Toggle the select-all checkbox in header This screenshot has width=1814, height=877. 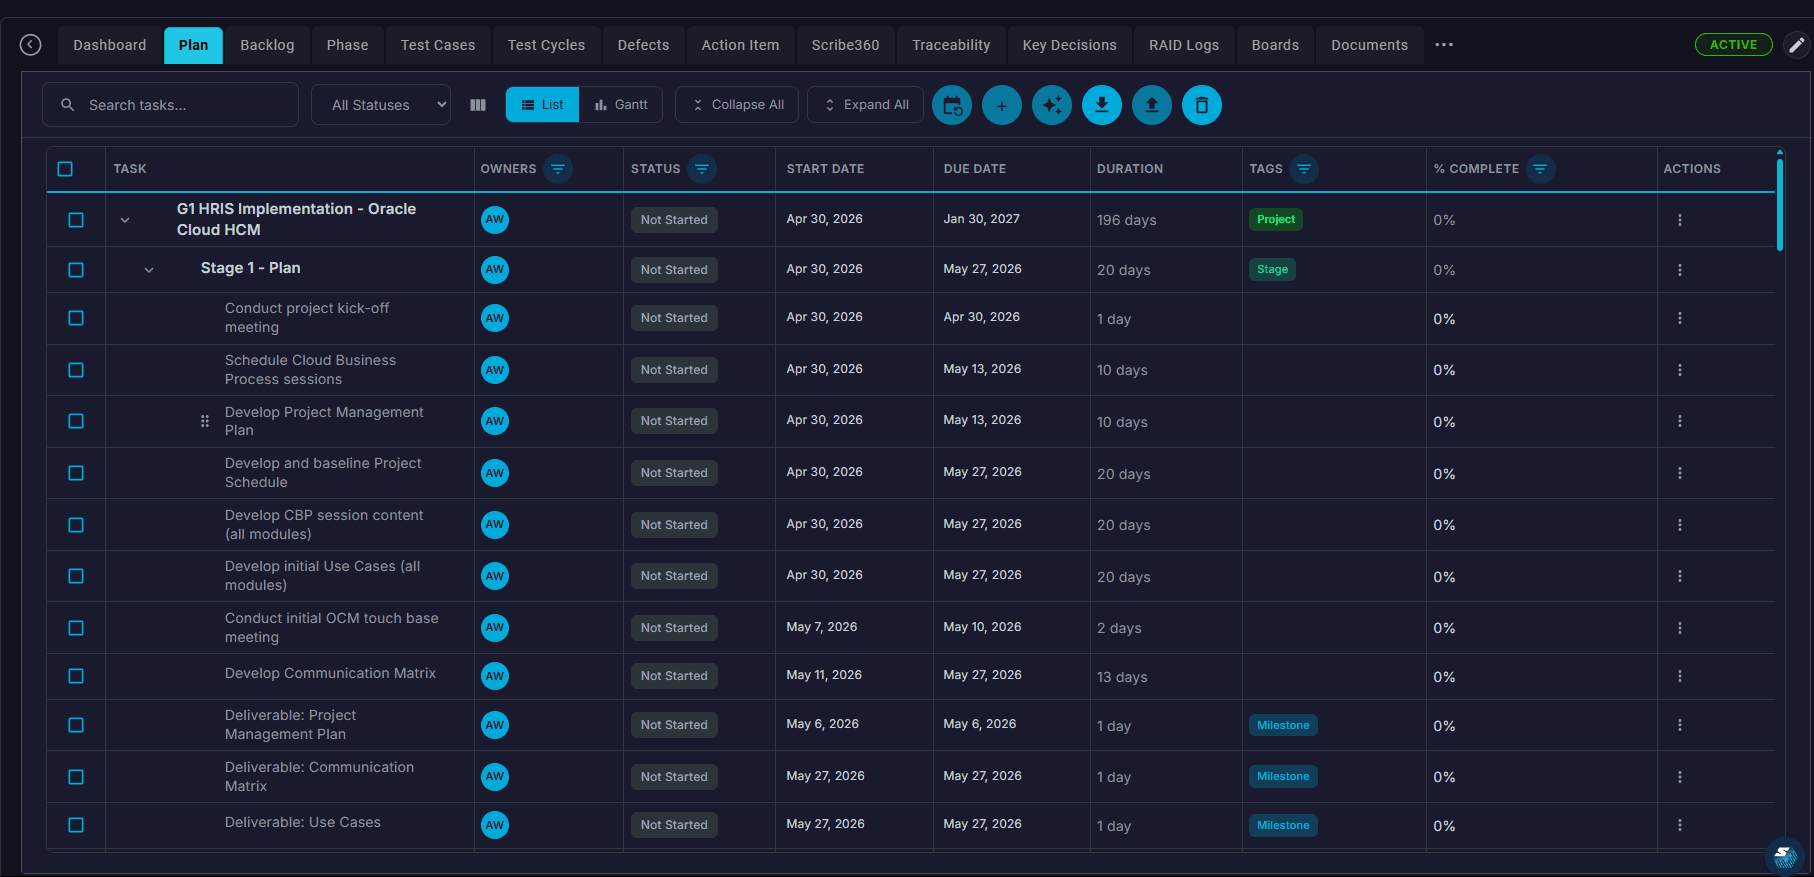[65, 169]
